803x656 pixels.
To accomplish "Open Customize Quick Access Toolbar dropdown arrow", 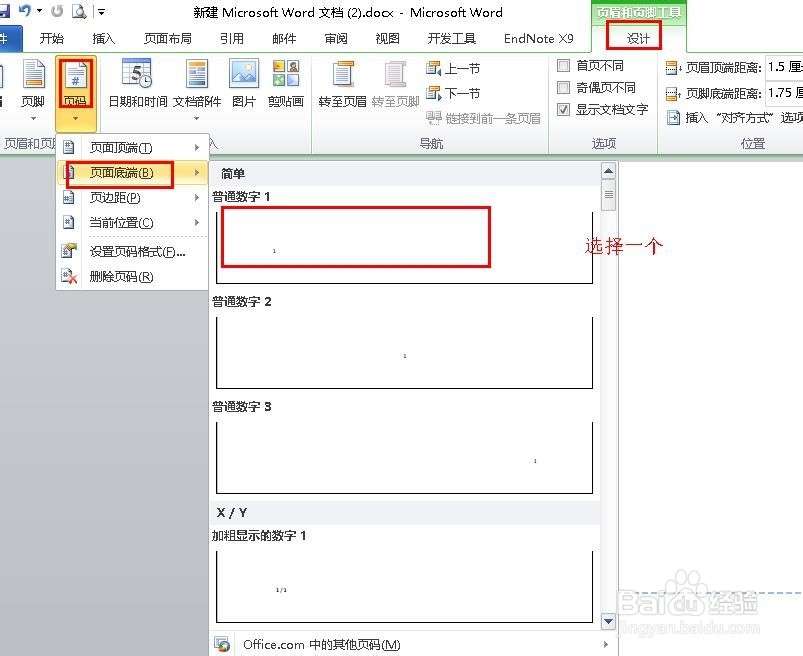I will 101,11.
